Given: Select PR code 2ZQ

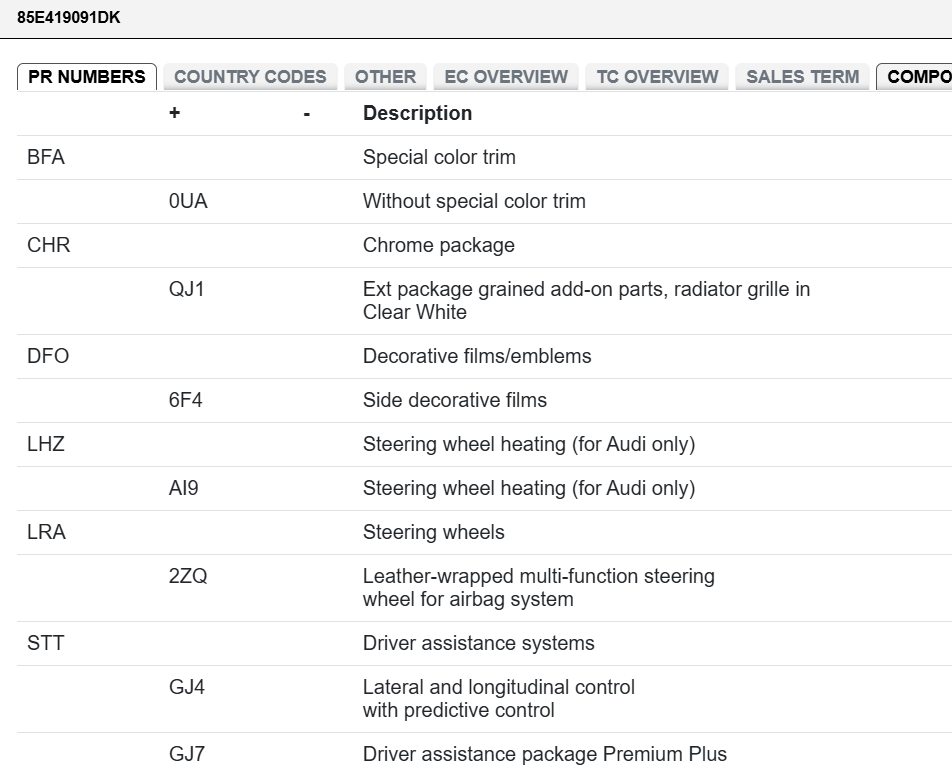Looking at the screenshot, I should tap(188, 576).
